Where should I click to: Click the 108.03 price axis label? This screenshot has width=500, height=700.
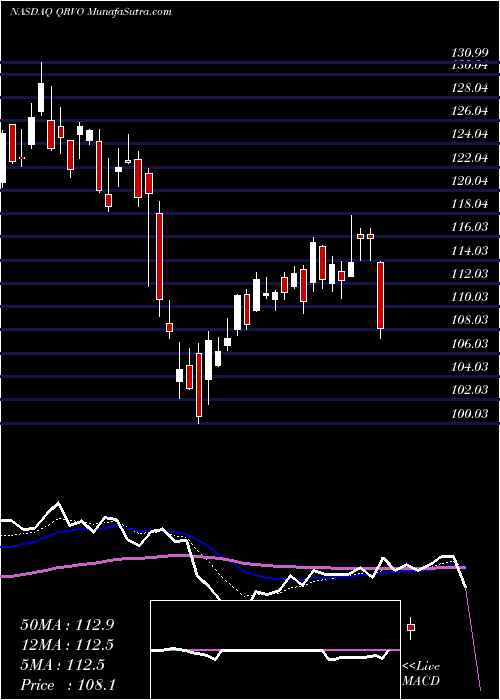pyautogui.click(x=470, y=320)
